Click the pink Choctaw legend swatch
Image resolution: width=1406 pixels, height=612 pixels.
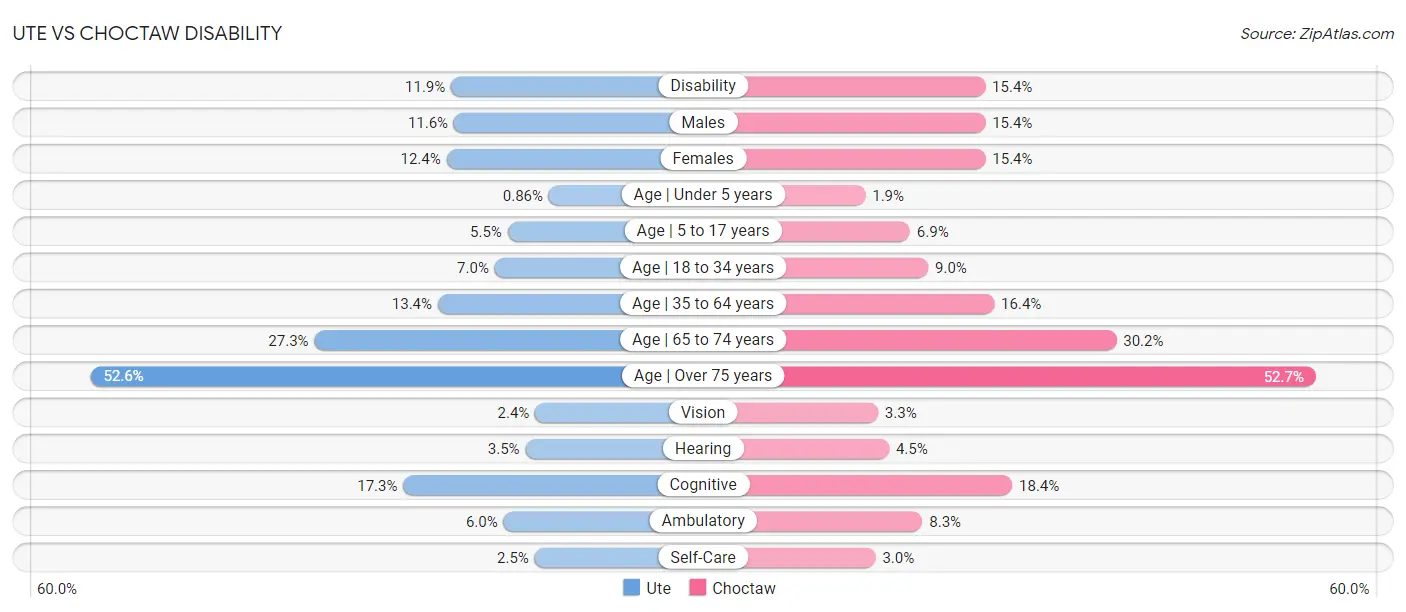coord(697,588)
